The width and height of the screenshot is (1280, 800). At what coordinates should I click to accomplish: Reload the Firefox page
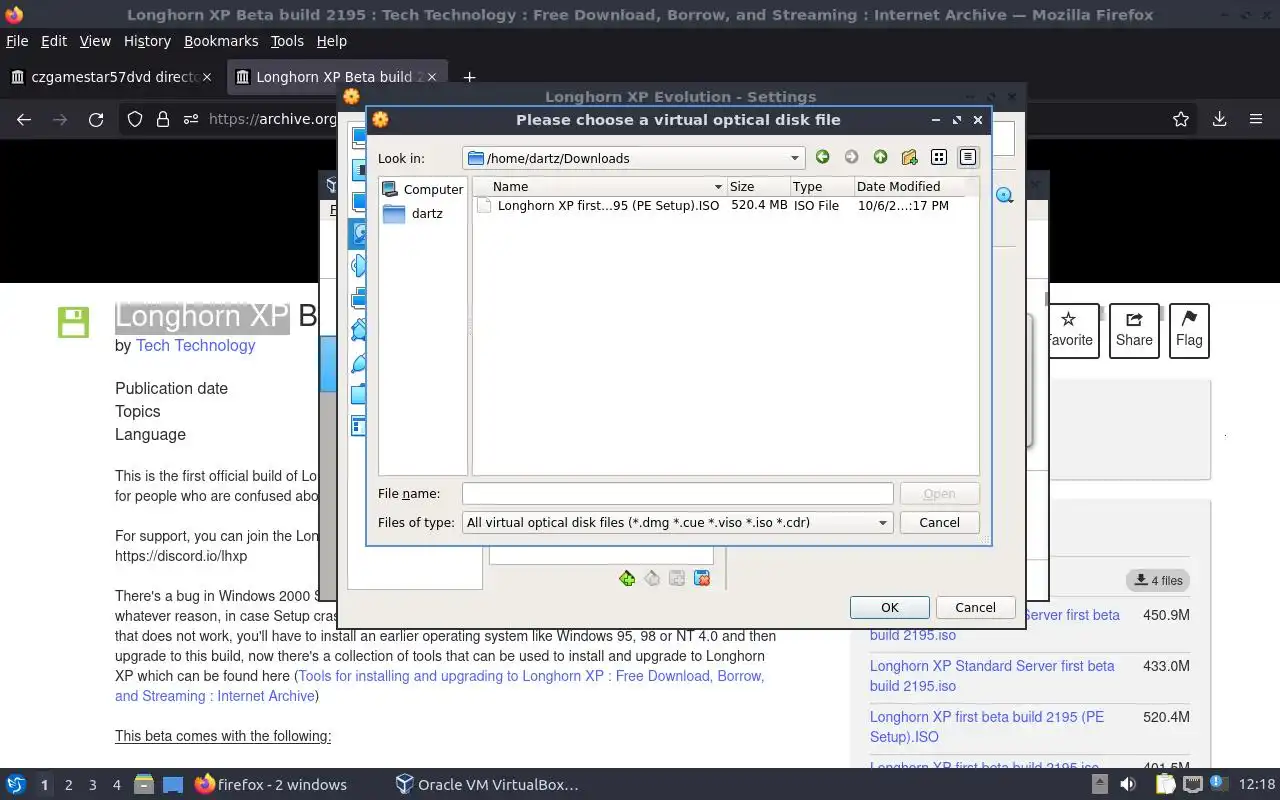tap(96, 119)
